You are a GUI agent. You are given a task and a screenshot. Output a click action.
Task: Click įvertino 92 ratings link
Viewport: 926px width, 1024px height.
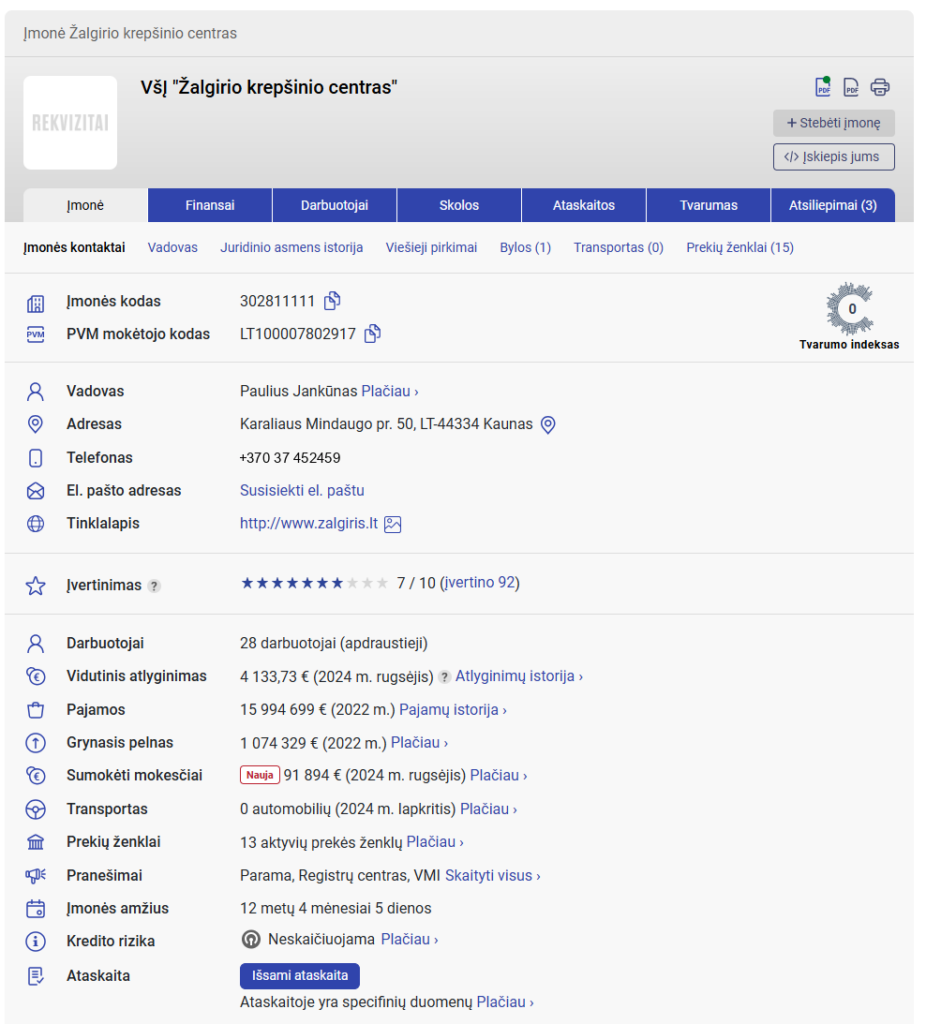[480, 583]
